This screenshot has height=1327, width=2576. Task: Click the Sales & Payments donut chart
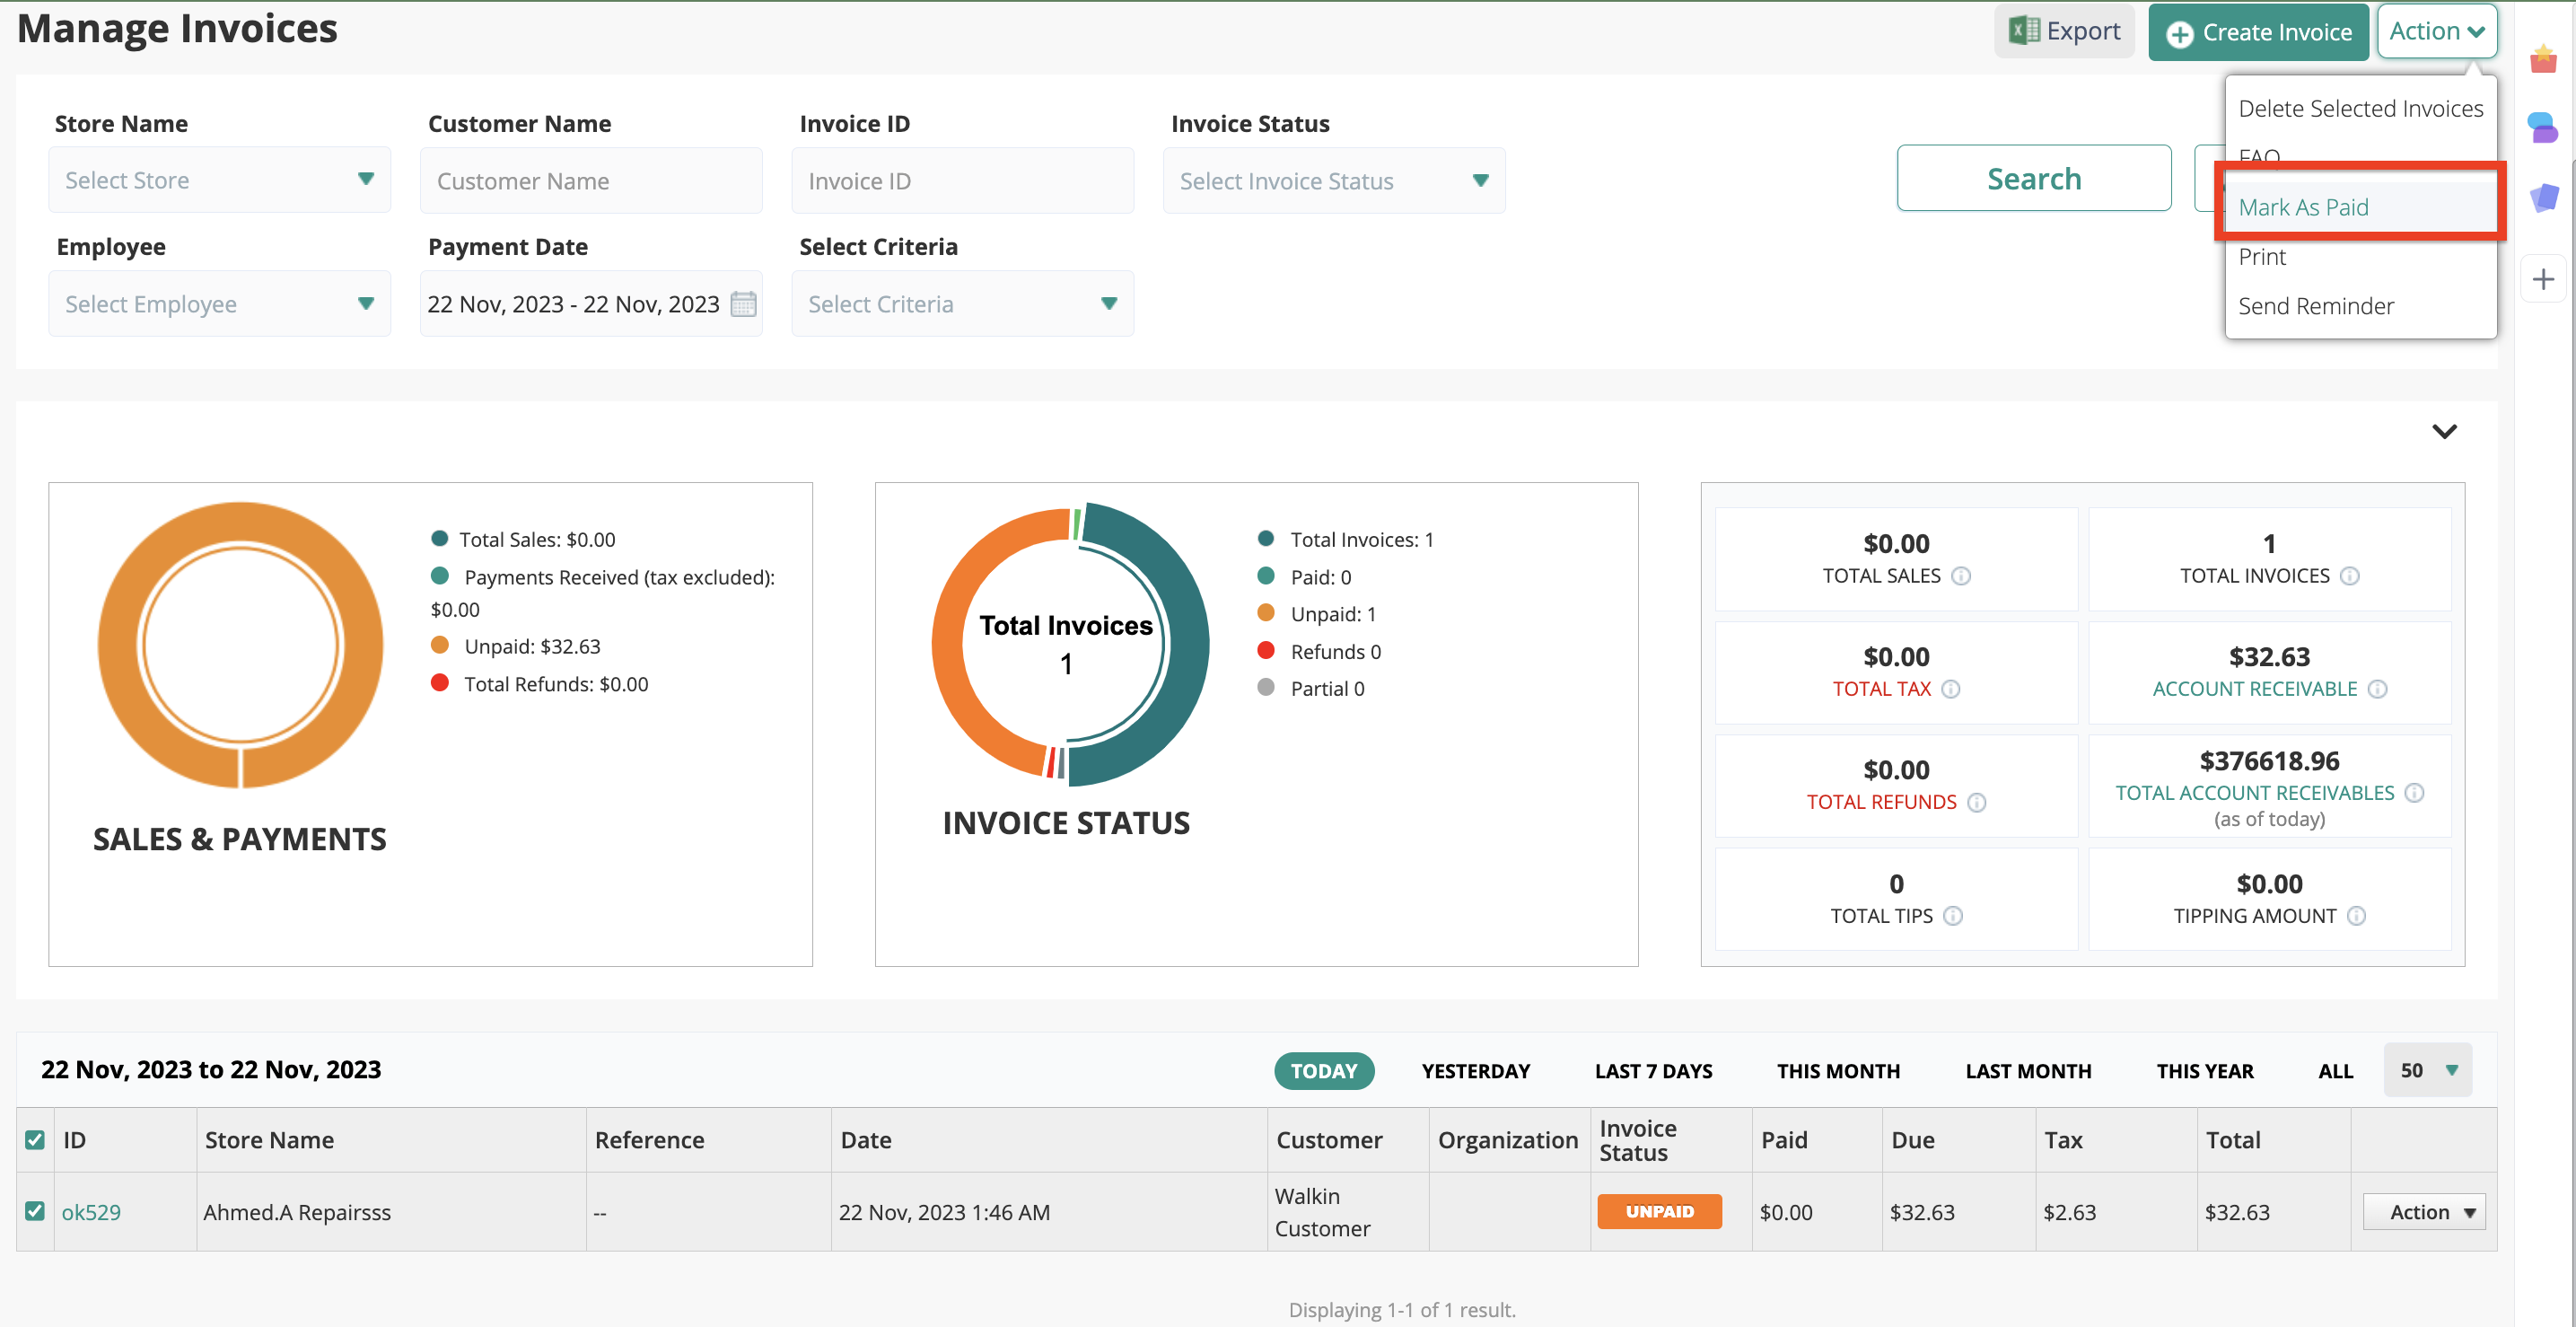click(x=240, y=644)
